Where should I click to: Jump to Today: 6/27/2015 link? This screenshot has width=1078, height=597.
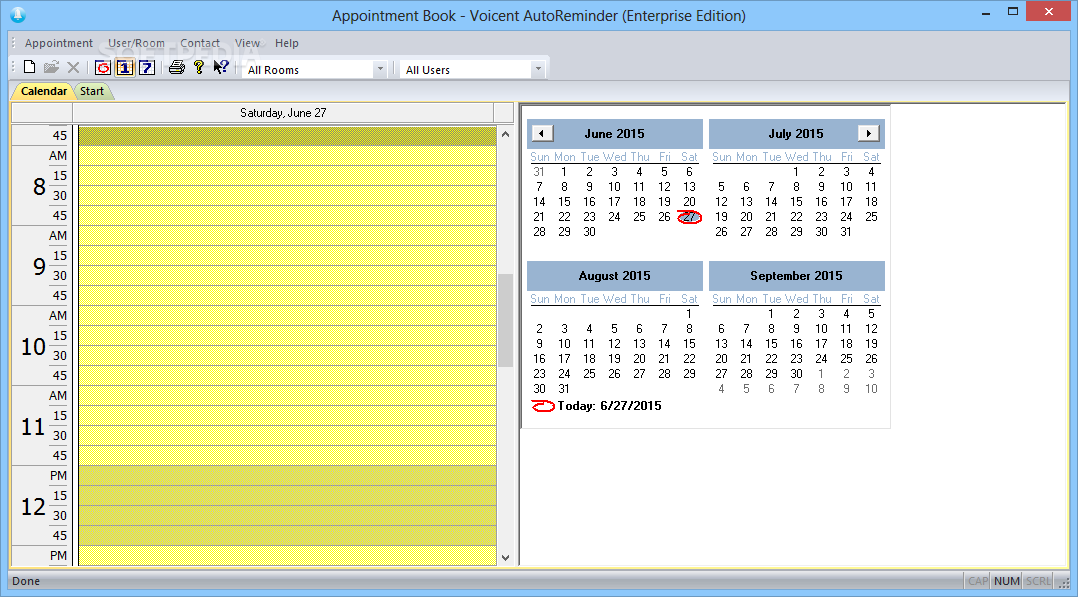tap(597, 406)
